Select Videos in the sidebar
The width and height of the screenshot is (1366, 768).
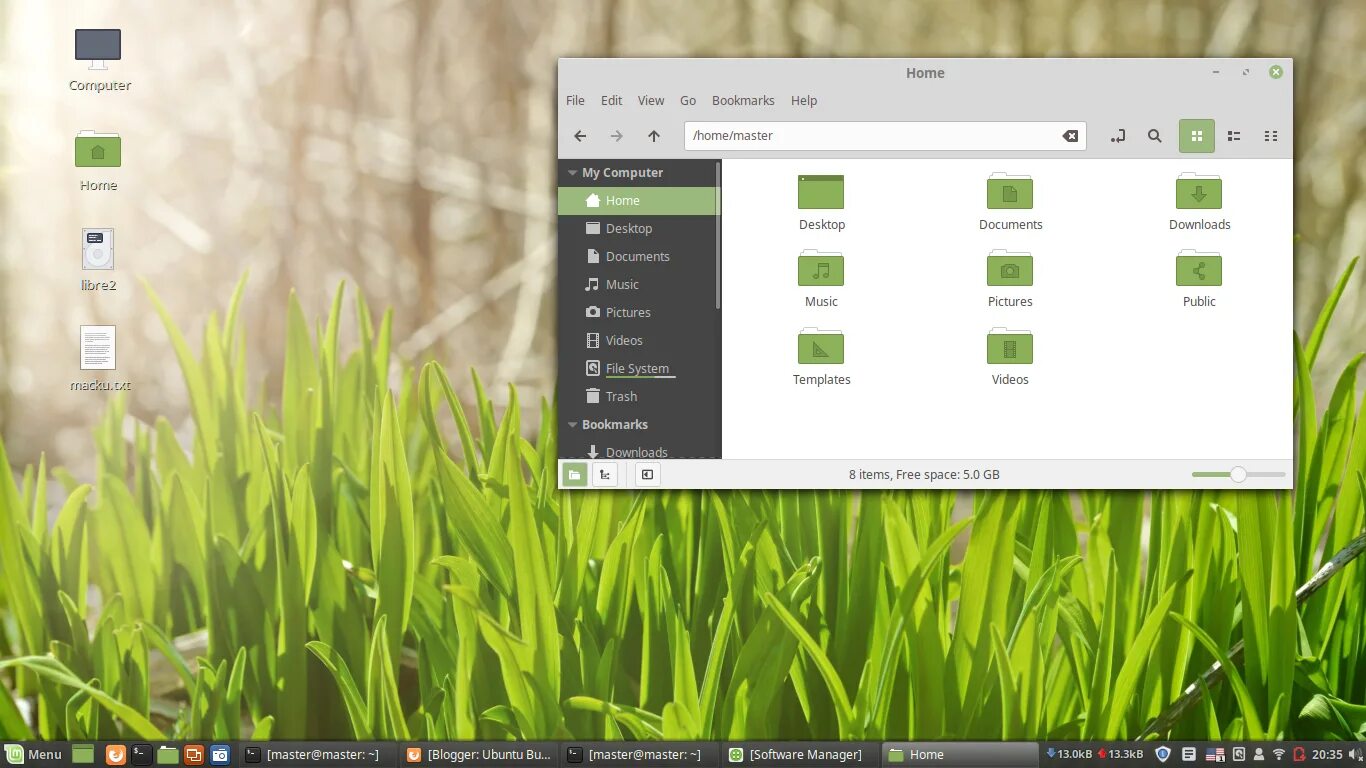(x=638, y=341)
